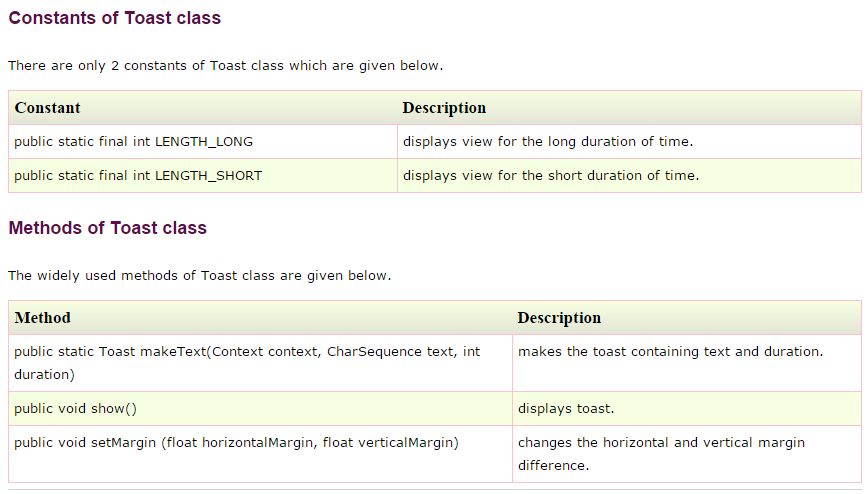Click the 'Constants of Toast class' heading
The image size is (867, 494).
click(x=115, y=18)
